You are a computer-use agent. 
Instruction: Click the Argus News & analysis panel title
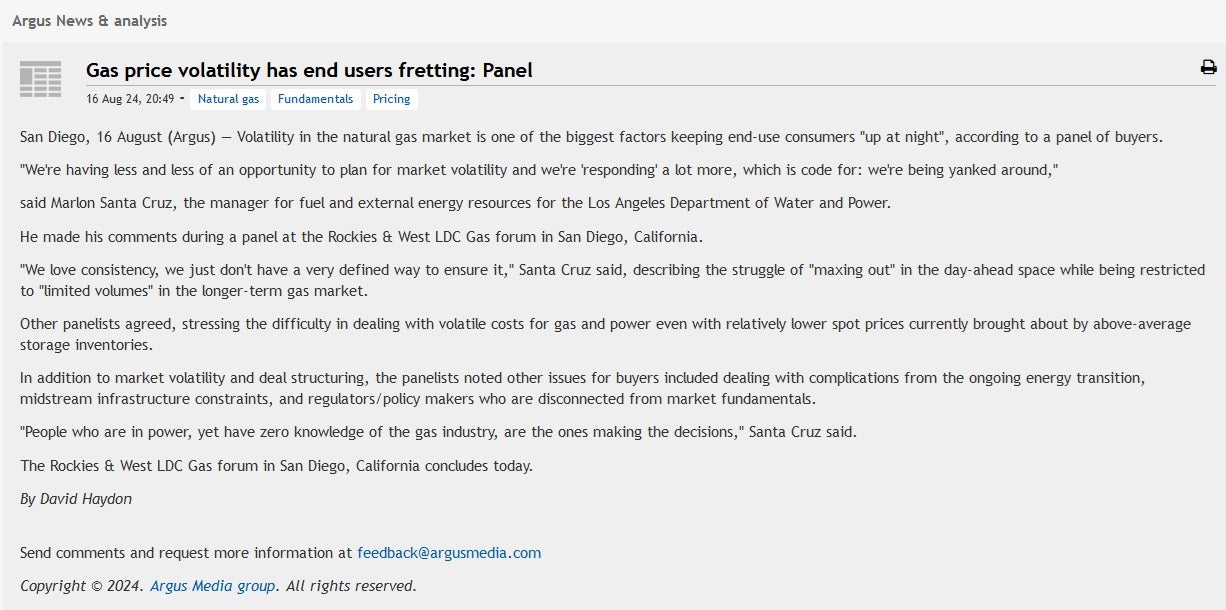(90, 20)
